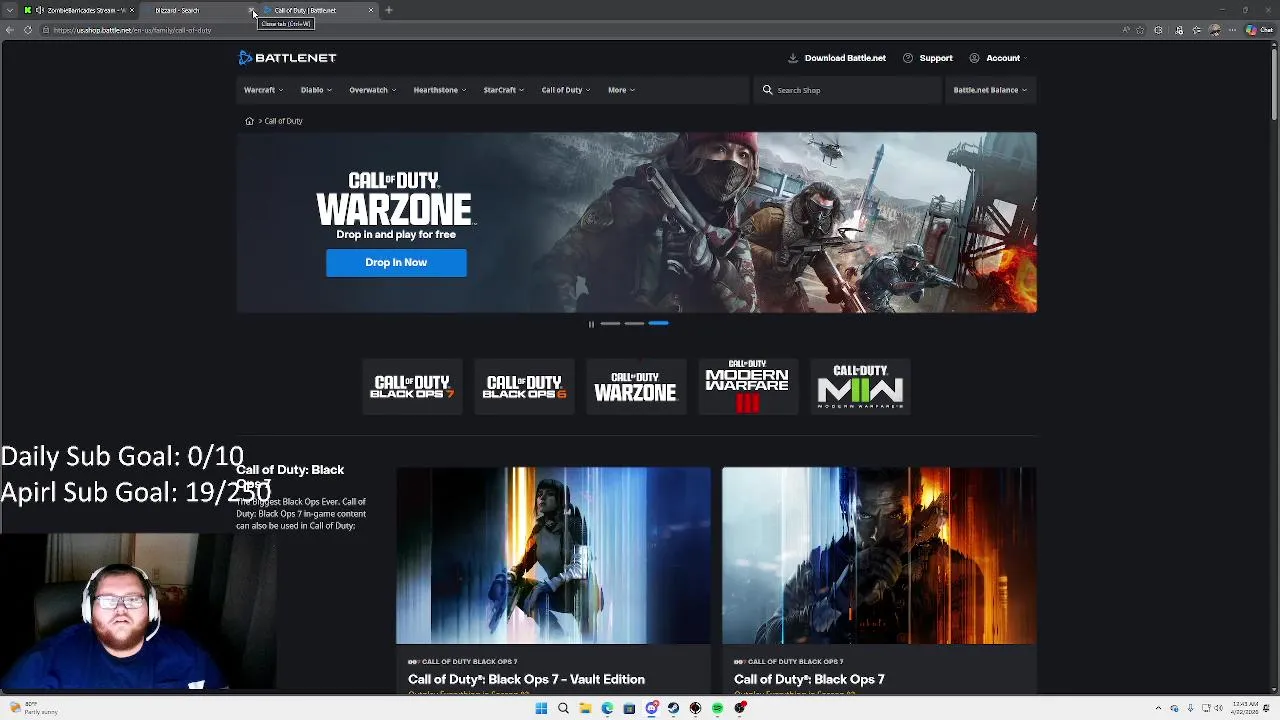Expand the Warcraft menu

(264, 90)
